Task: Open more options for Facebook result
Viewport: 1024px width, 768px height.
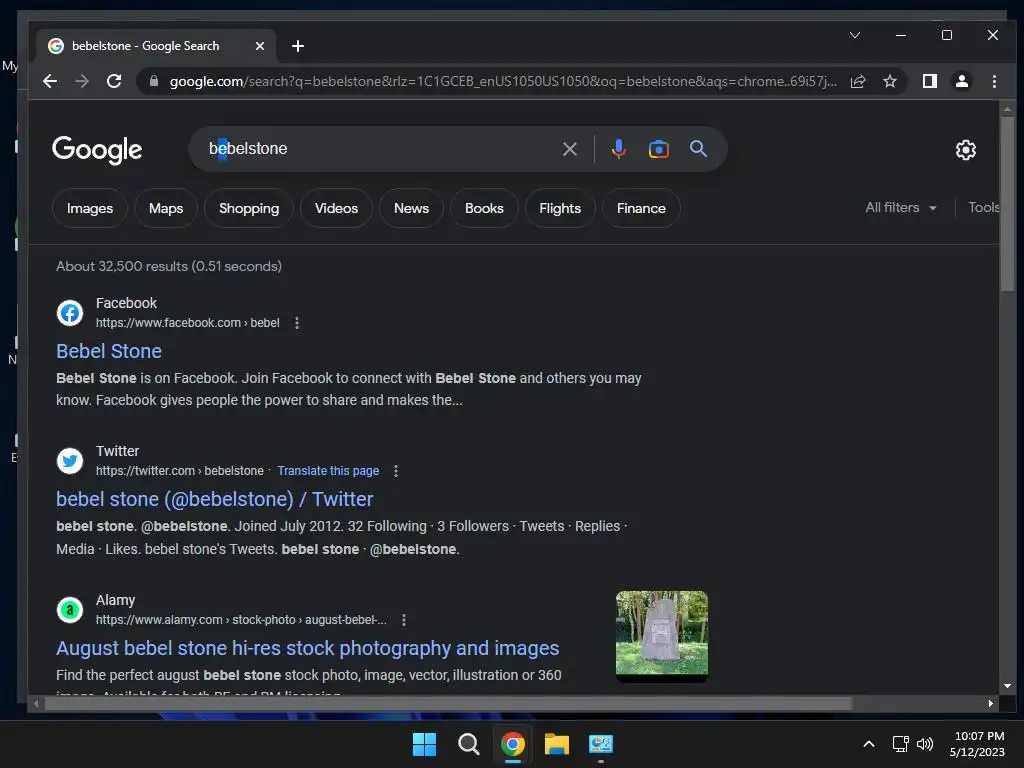Action: (296, 323)
